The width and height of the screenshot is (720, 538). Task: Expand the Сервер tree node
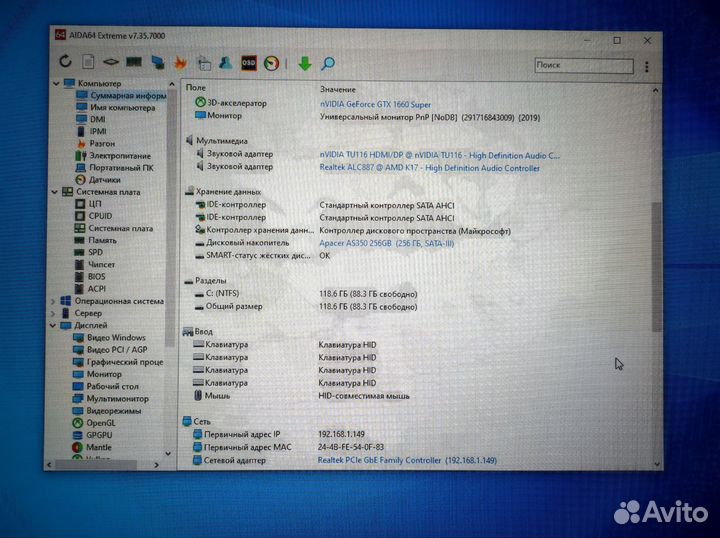click(x=54, y=313)
